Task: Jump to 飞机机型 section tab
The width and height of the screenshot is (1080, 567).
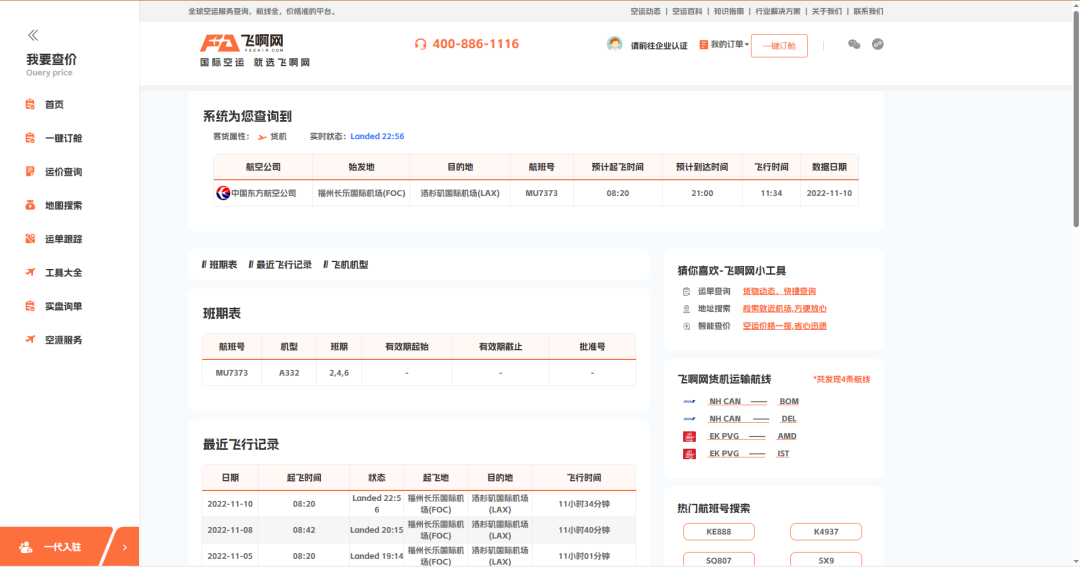Action: [x=346, y=265]
